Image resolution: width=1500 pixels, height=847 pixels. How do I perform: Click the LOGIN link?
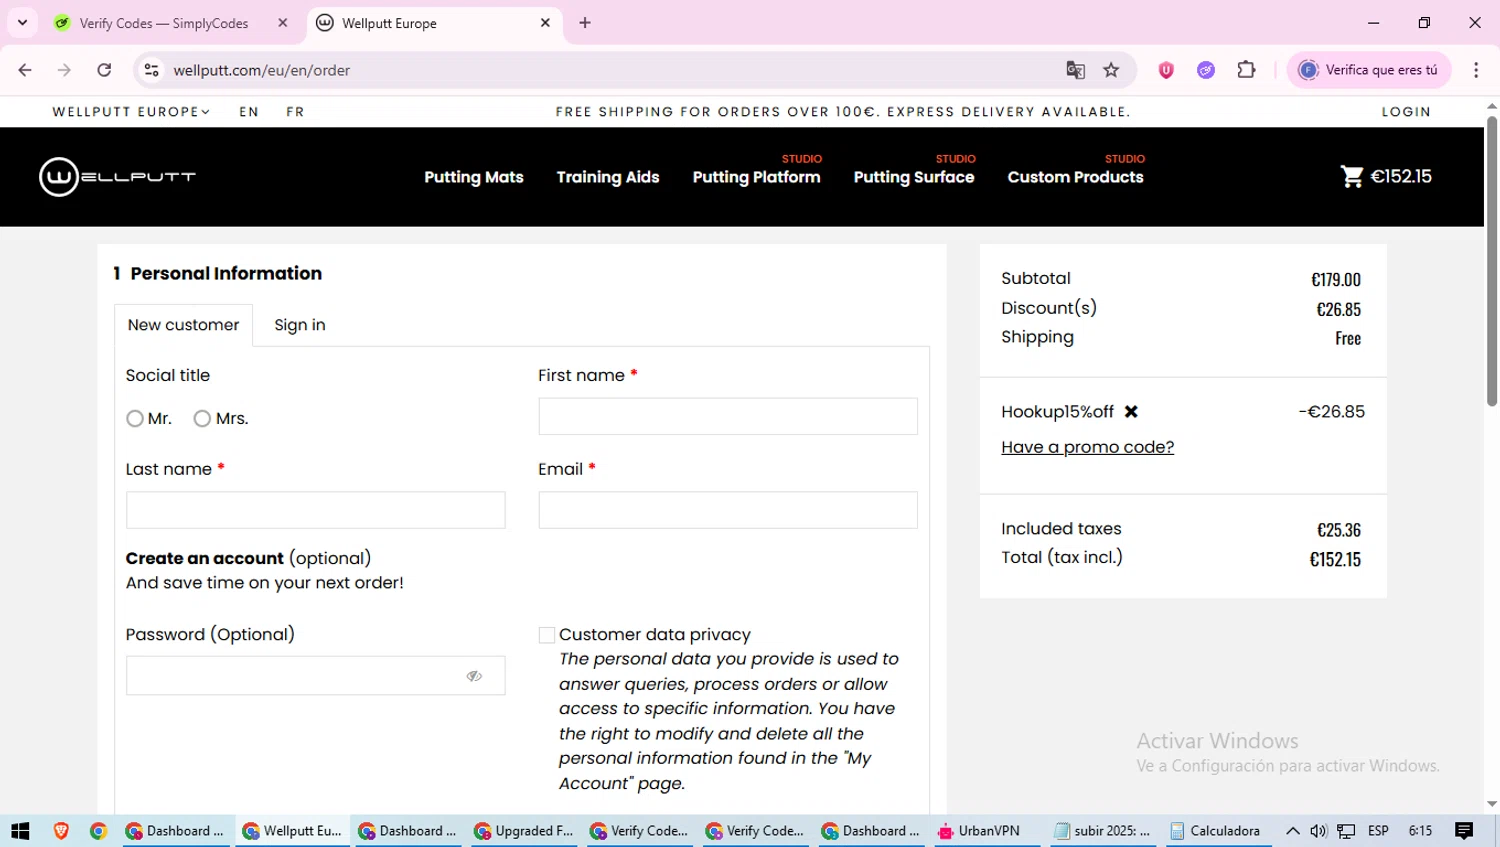[1406, 112]
